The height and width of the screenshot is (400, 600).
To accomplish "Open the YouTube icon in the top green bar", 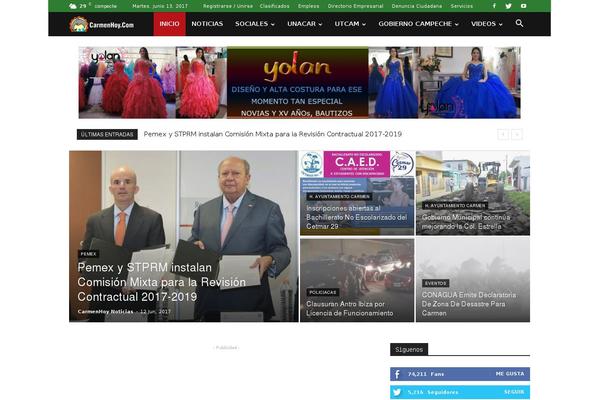I will click(x=523, y=6).
